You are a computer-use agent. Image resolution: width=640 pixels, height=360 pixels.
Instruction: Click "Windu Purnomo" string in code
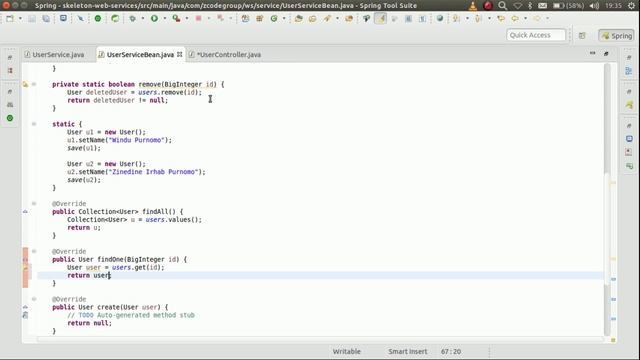coord(137,140)
